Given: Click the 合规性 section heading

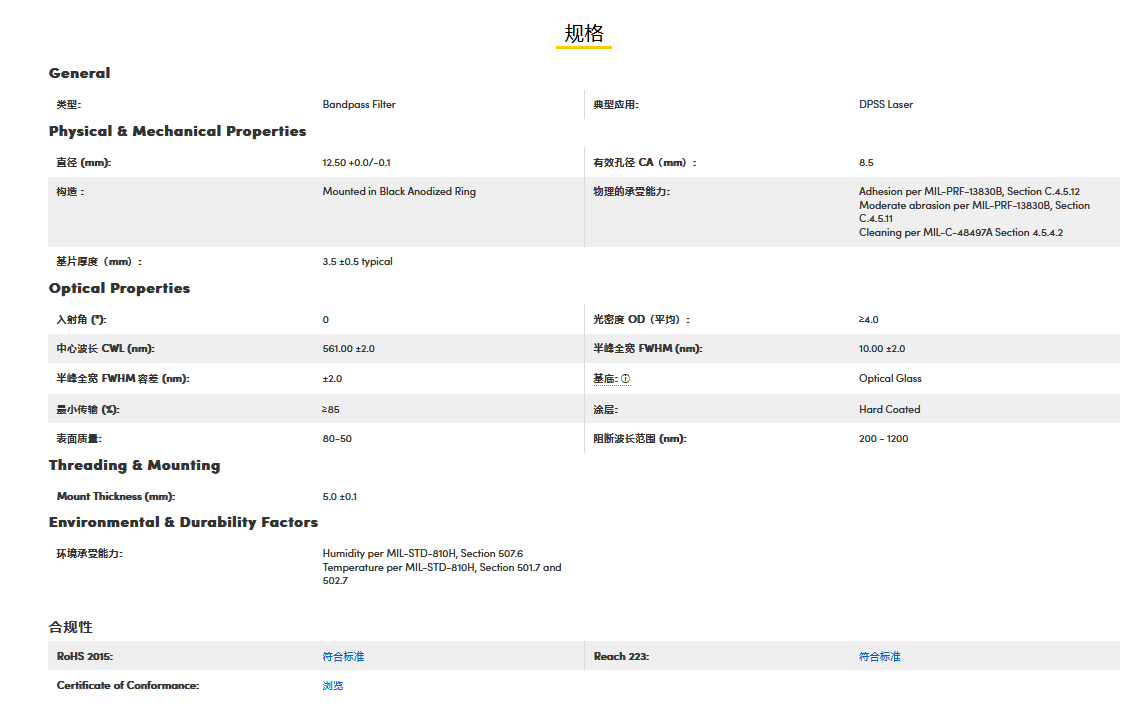Looking at the screenshot, I should tap(71, 627).
